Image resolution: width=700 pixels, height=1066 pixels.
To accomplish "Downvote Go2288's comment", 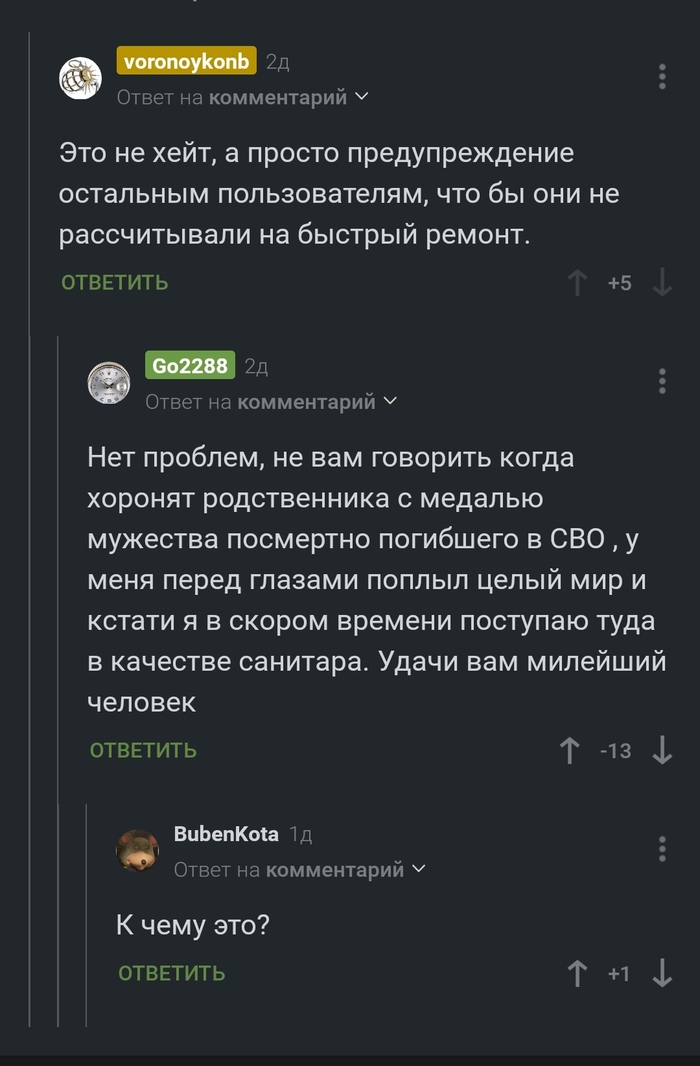I will point(662,750).
